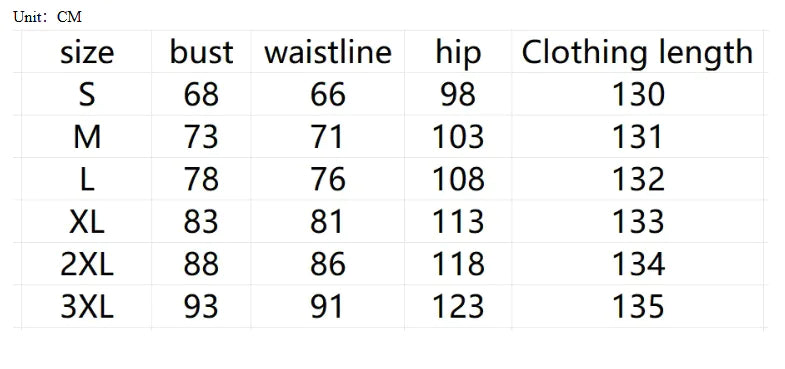Select hip value 98
Image resolution: width=785 pixels, height=369 pixels.
(x=458, y=94)
